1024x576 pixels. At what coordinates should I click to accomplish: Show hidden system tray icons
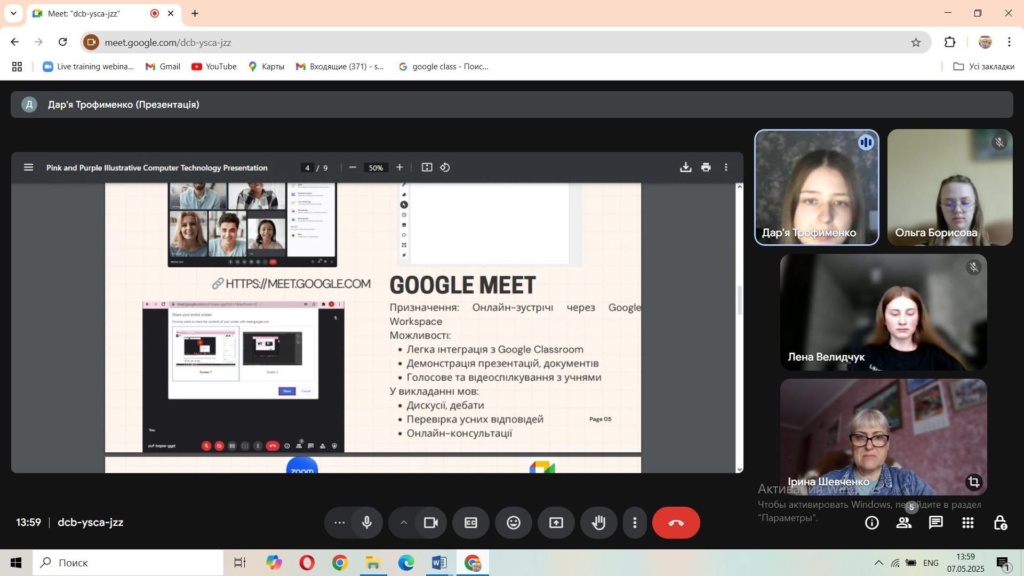(x=878, y=563)
